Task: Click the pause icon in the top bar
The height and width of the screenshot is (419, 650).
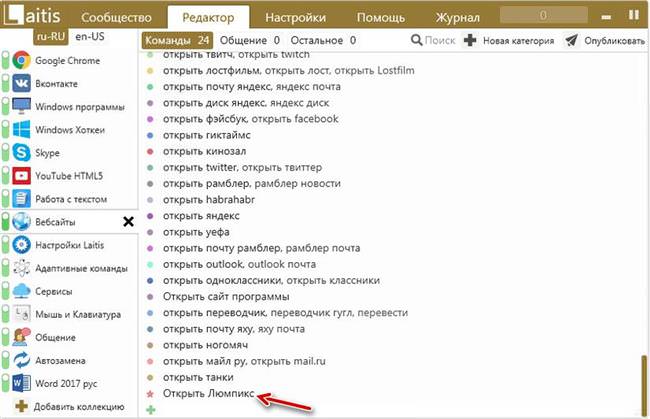Action: [634, 15]
